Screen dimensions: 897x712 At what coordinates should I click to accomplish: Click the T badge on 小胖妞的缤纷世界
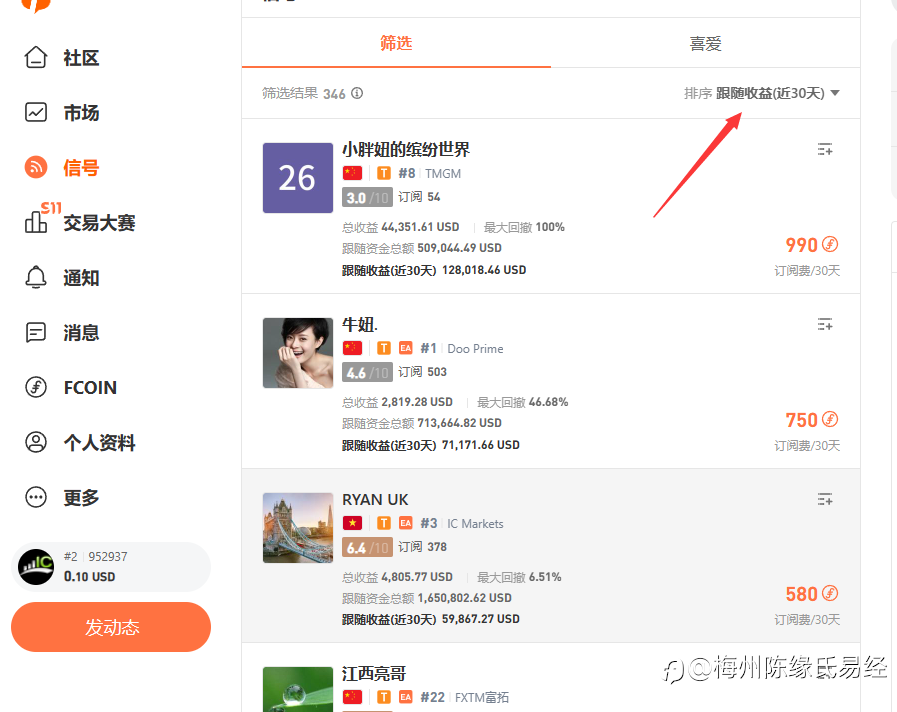coord(384,173)
